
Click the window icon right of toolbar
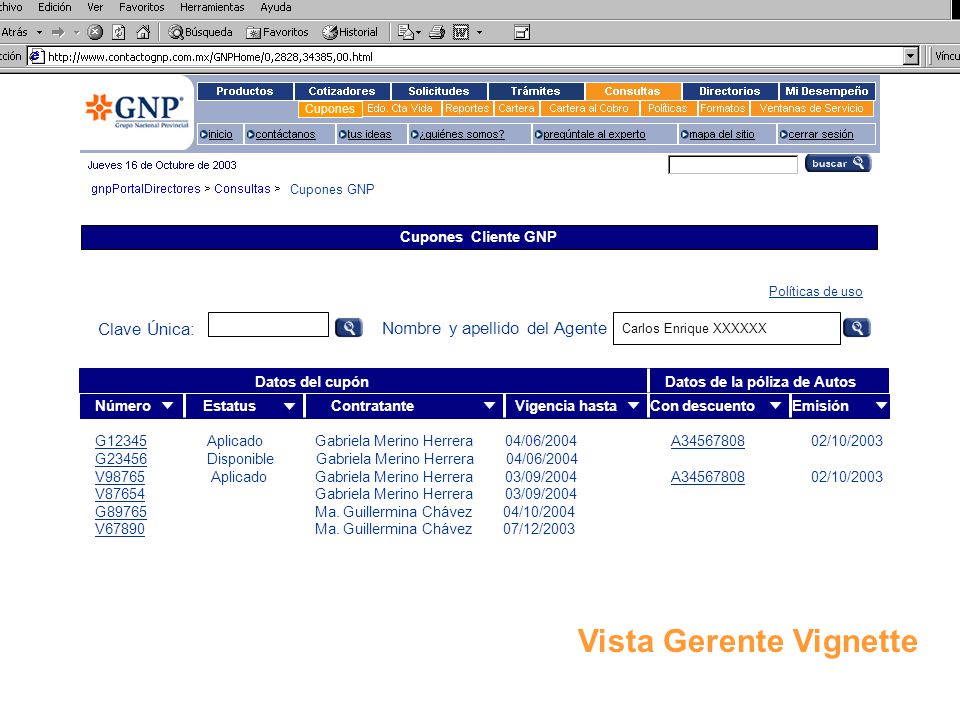(x=522, y=32)
